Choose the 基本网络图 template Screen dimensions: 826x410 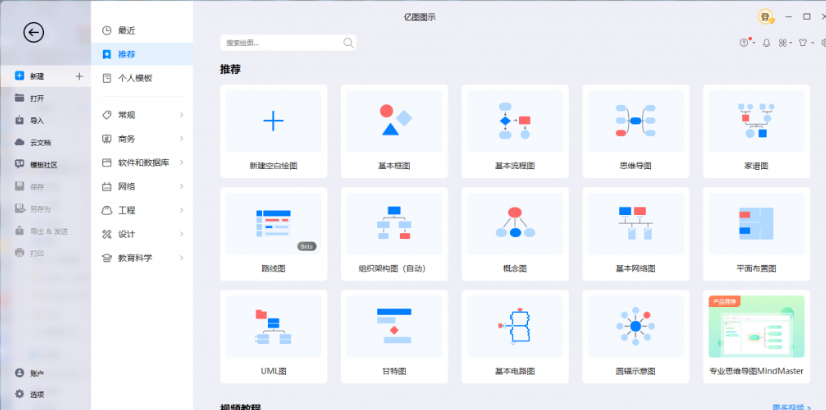(635, 234)
